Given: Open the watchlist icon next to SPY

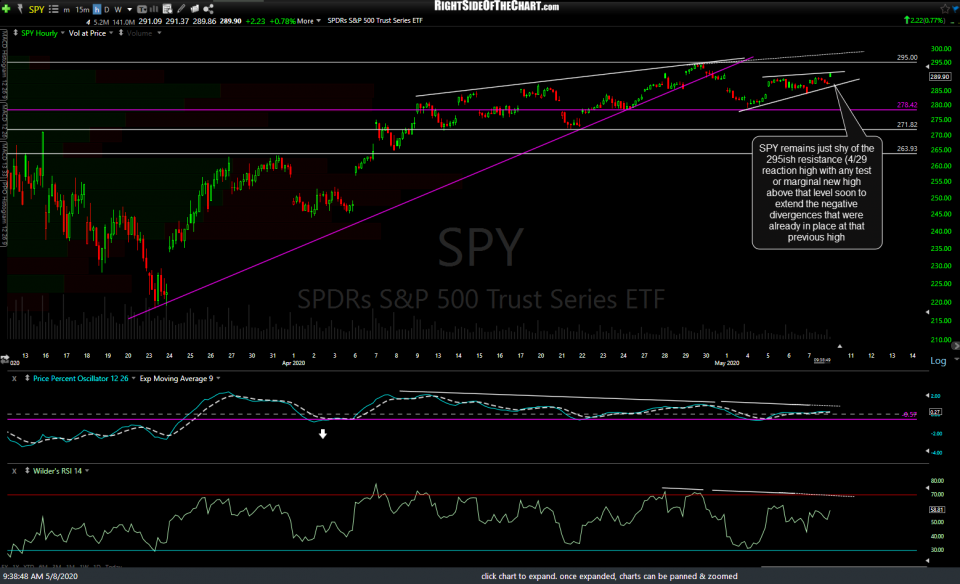Looking at the screenshot, I should (x=52, y=8).
